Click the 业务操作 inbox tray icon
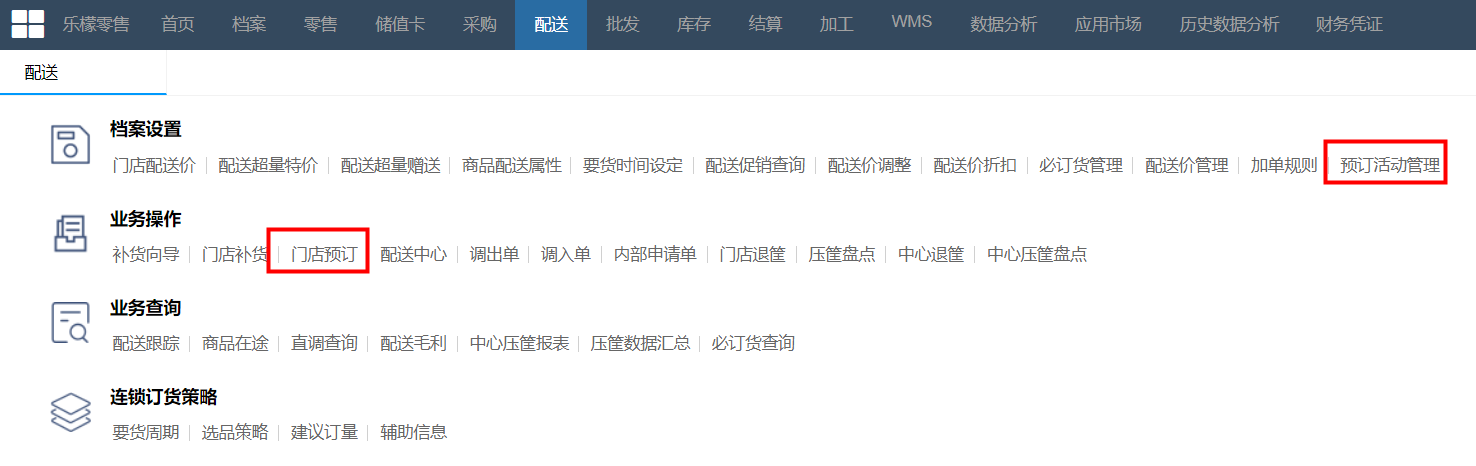The width and height of the screenshot is (1476, 466). (71, 234)
